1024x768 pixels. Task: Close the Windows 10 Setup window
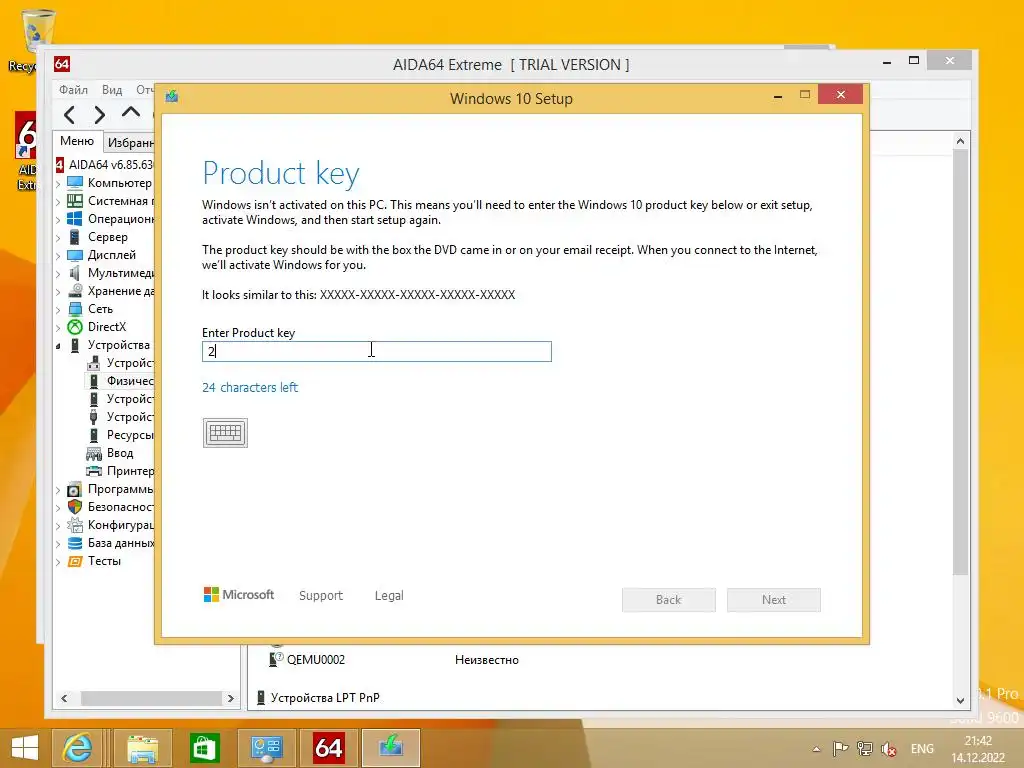pyautogui.click(x=840, y=95)
